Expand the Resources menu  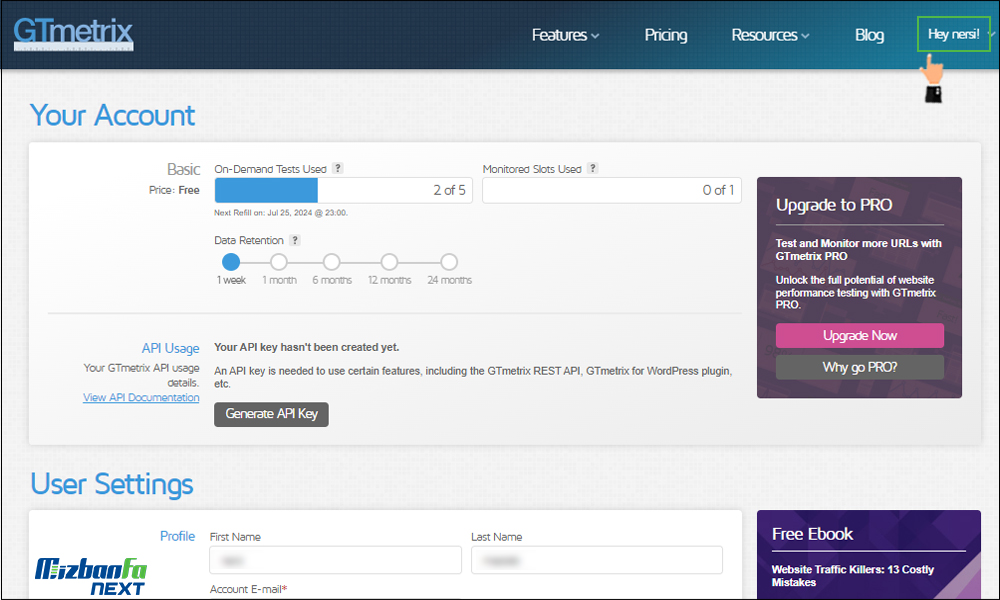(770, 35)
